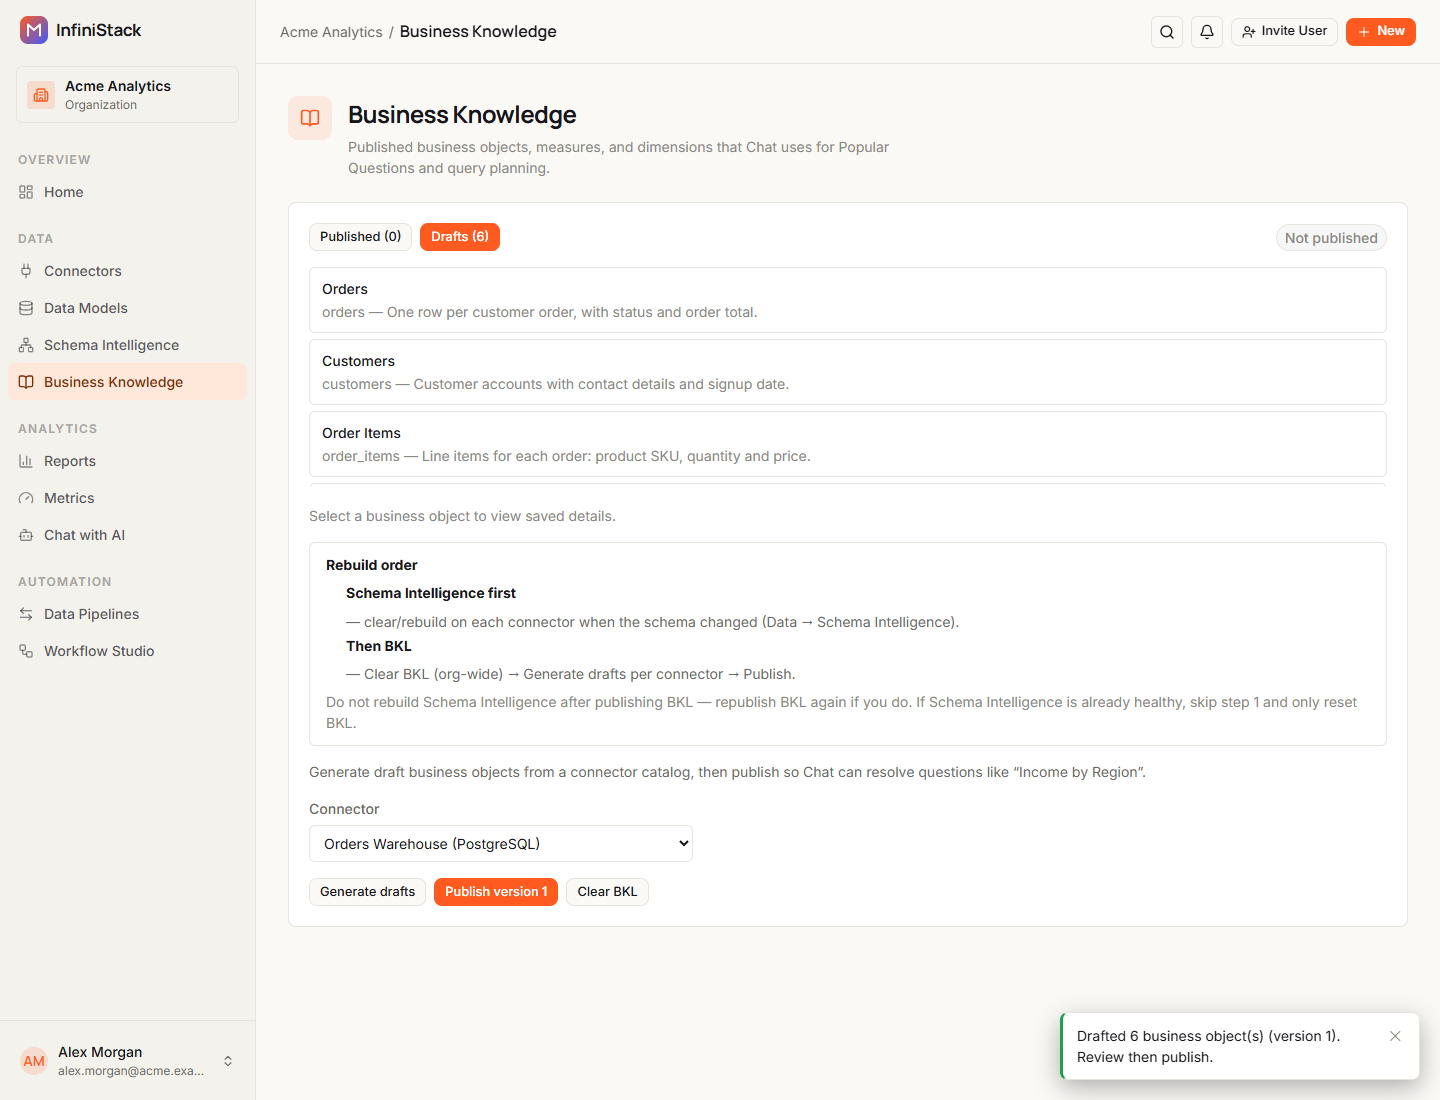Select the Order Items business object
This screenshot has height=1100, width=1440.
(x=848, y=444)
